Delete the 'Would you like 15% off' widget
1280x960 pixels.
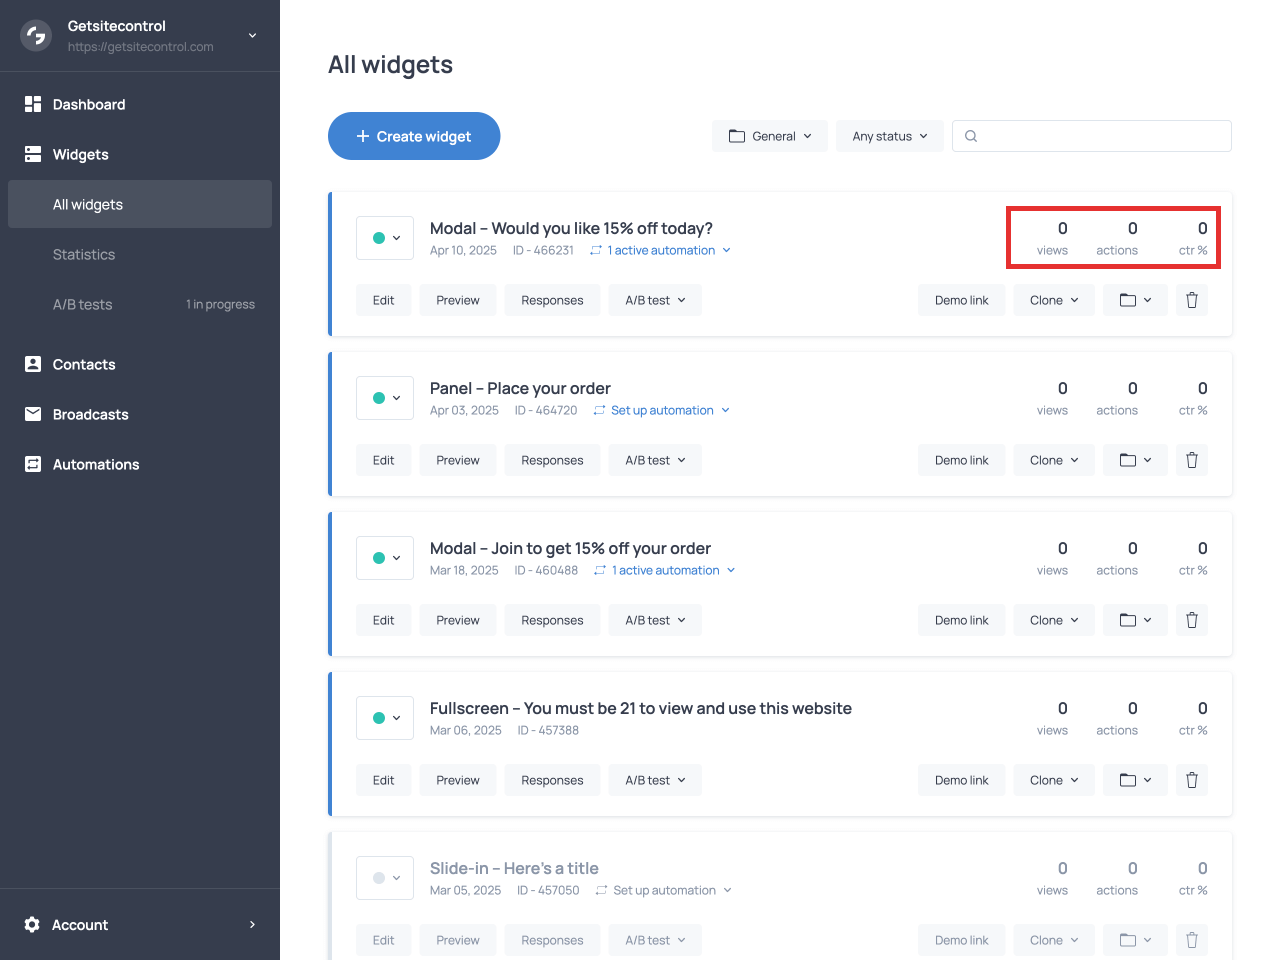click(x=1191, y=300)
